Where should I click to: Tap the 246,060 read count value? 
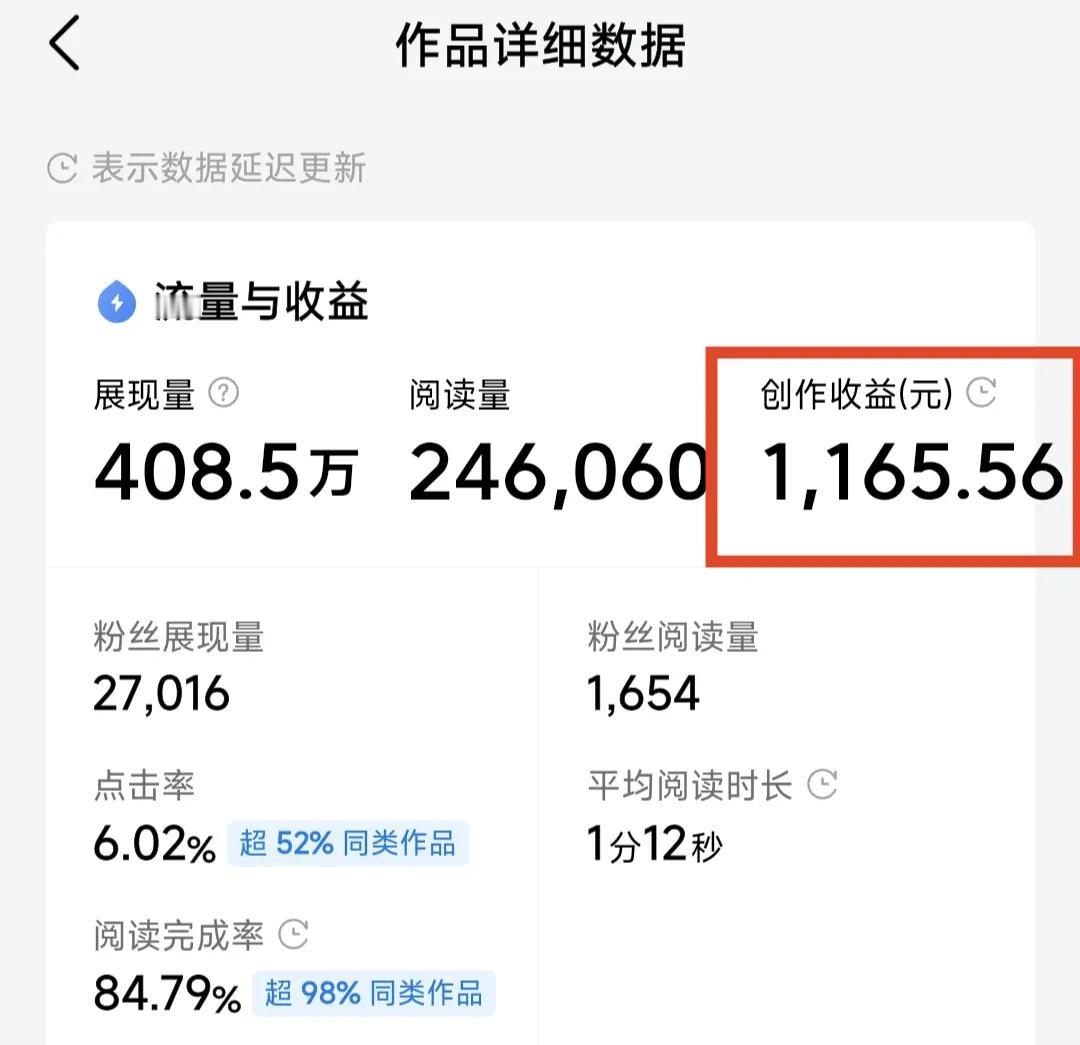559,474
